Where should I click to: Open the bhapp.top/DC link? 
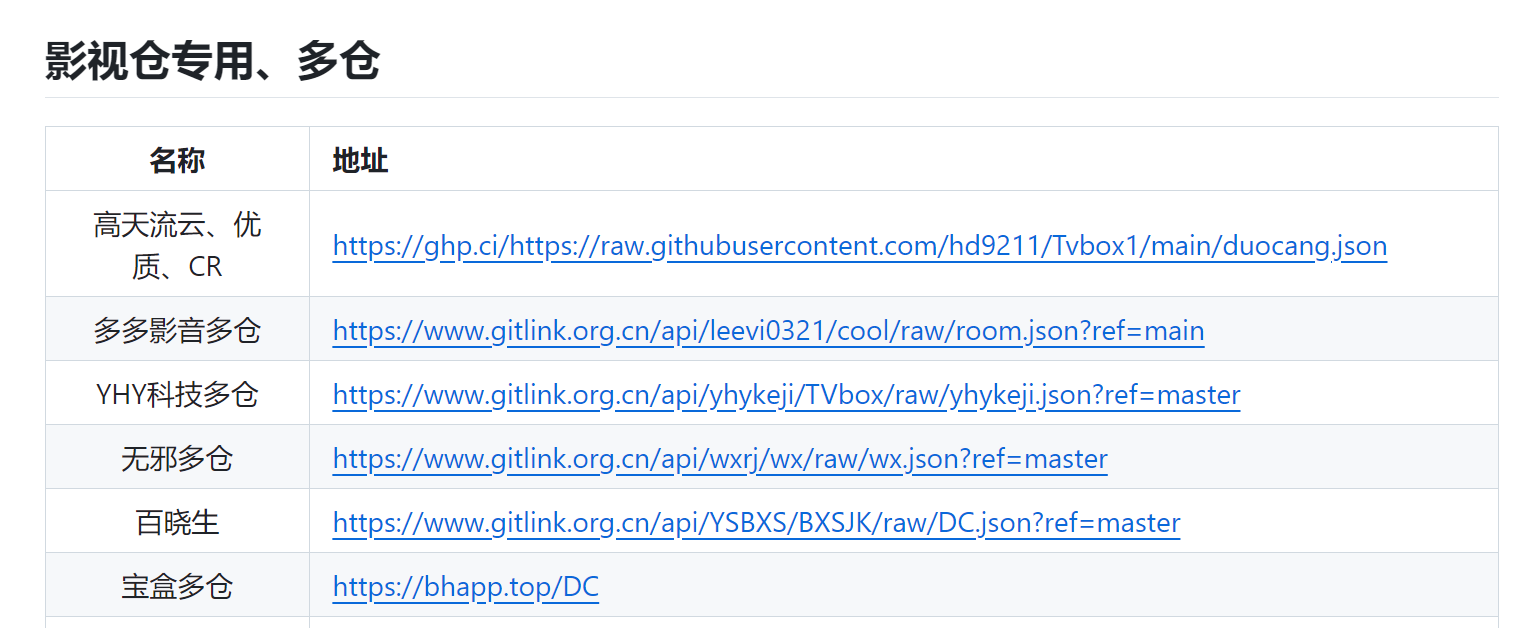[465, 586]
